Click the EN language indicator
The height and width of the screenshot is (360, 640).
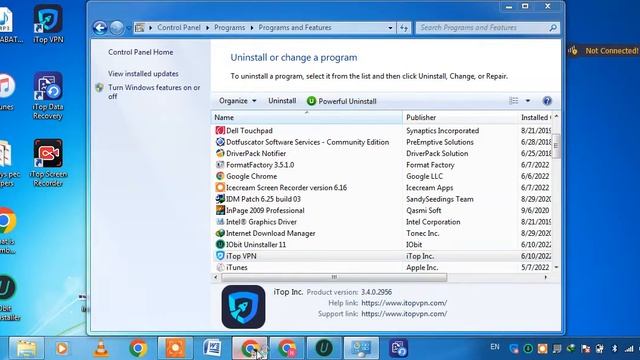495,347
